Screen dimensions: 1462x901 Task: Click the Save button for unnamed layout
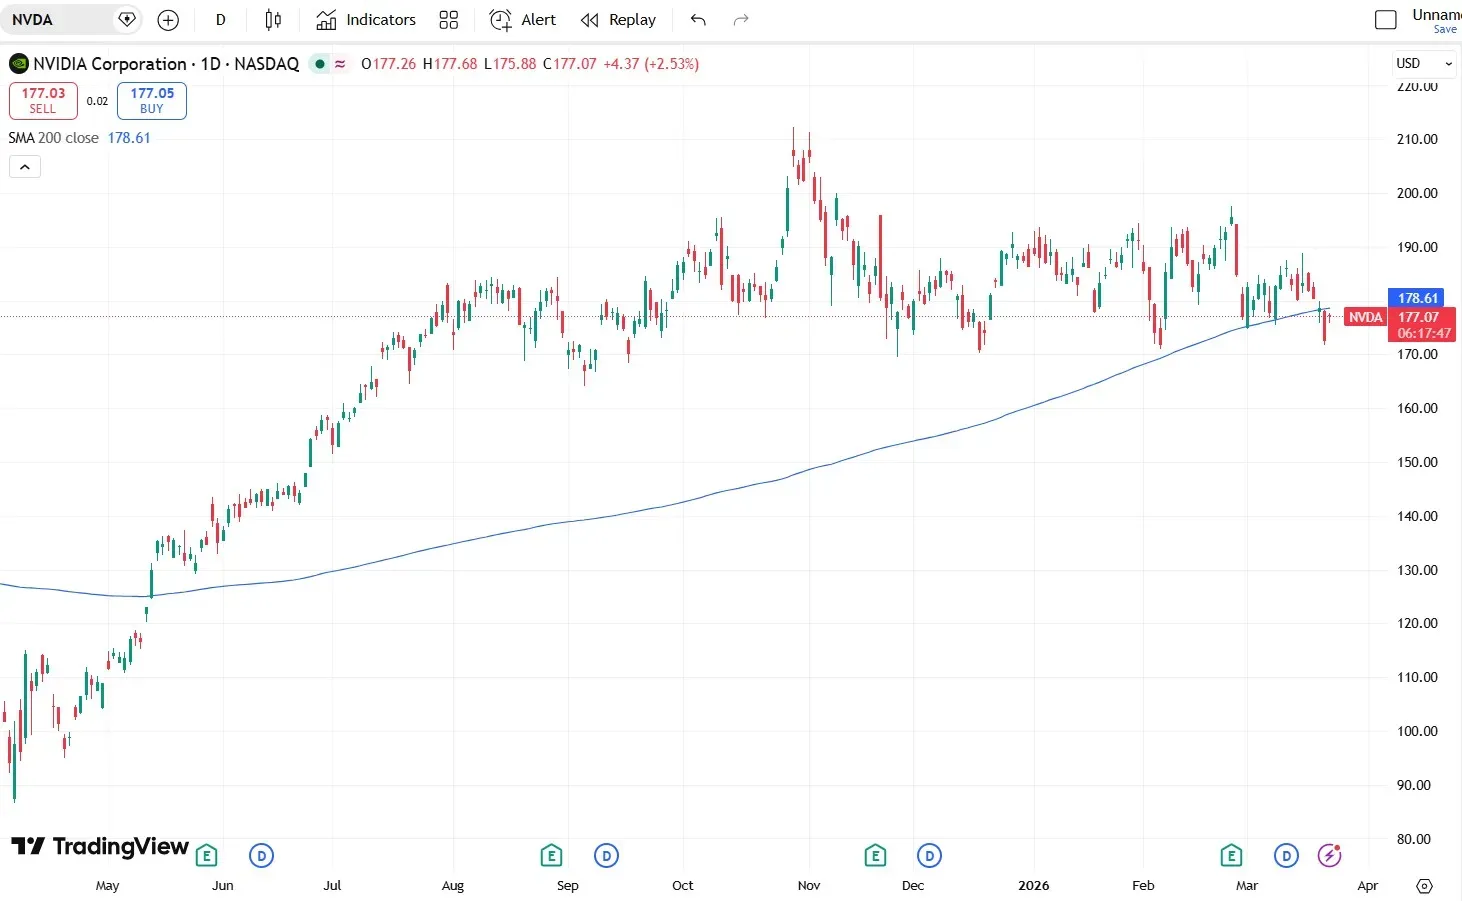point(1444,29)
